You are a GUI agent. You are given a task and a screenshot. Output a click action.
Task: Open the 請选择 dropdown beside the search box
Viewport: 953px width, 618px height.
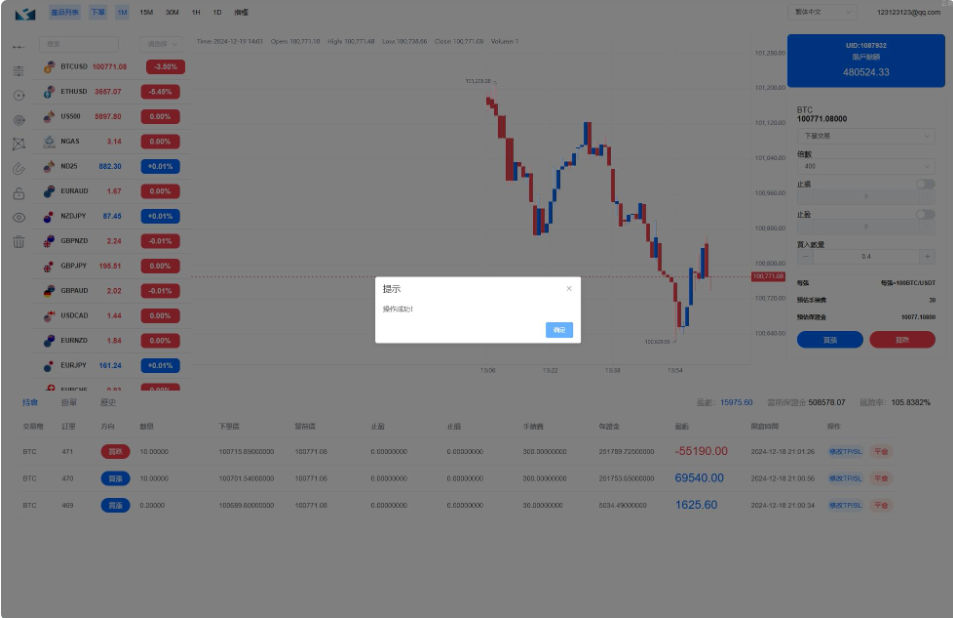click(x=163, y=44)
